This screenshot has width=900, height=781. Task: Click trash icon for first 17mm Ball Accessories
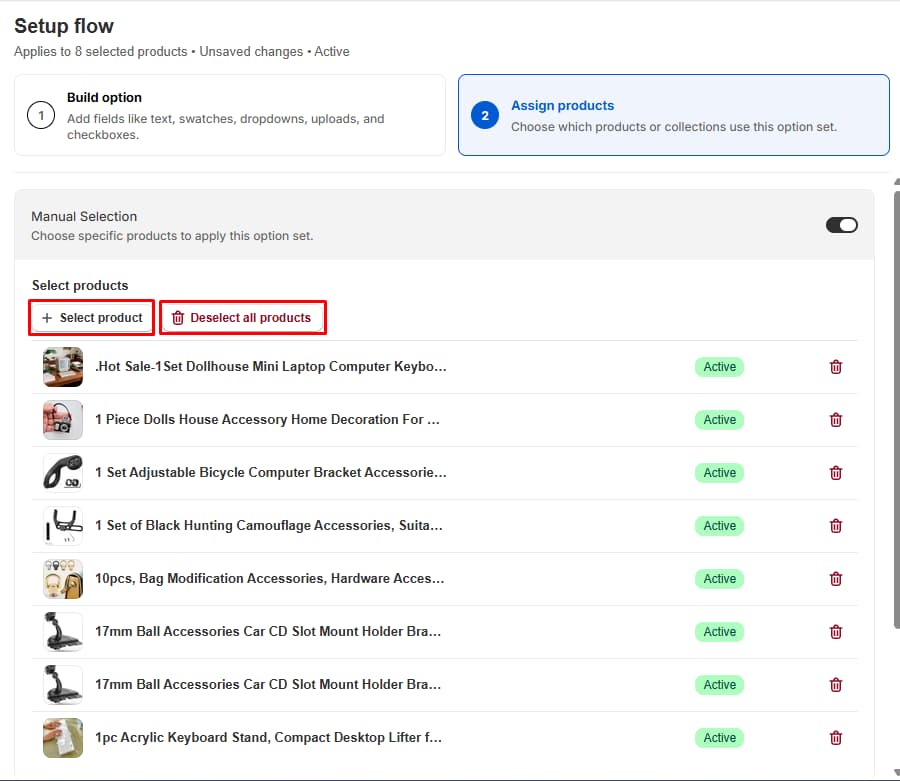pos(836,632)
